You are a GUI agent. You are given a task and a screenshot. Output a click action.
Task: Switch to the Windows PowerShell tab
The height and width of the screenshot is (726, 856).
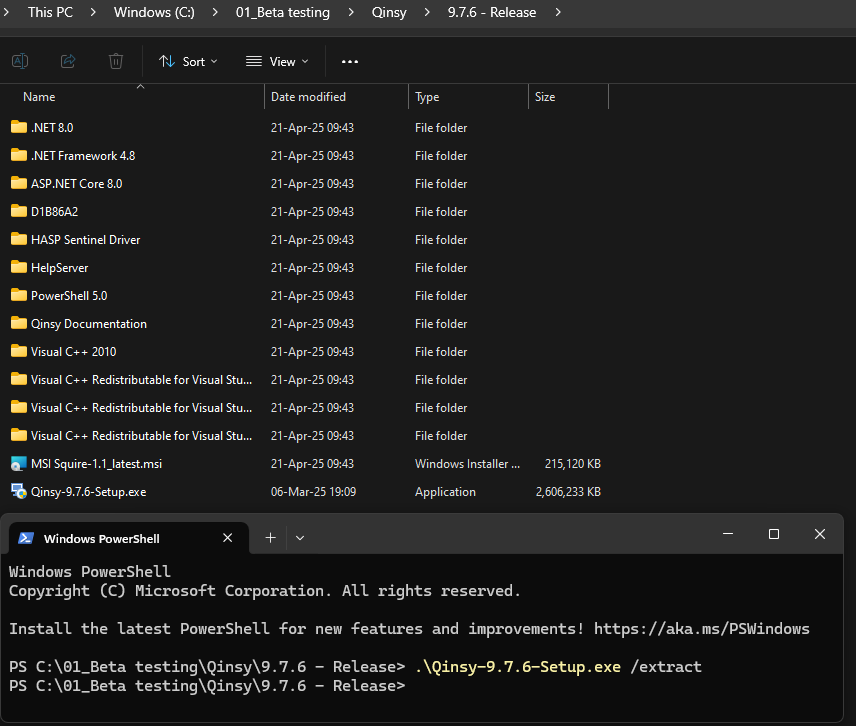click(101, 538)
